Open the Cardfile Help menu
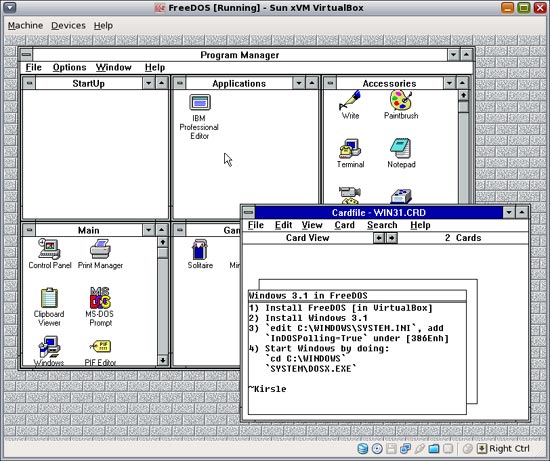Image resolution: width=550 pixels, height=461 pixels. tap(420, 225)
